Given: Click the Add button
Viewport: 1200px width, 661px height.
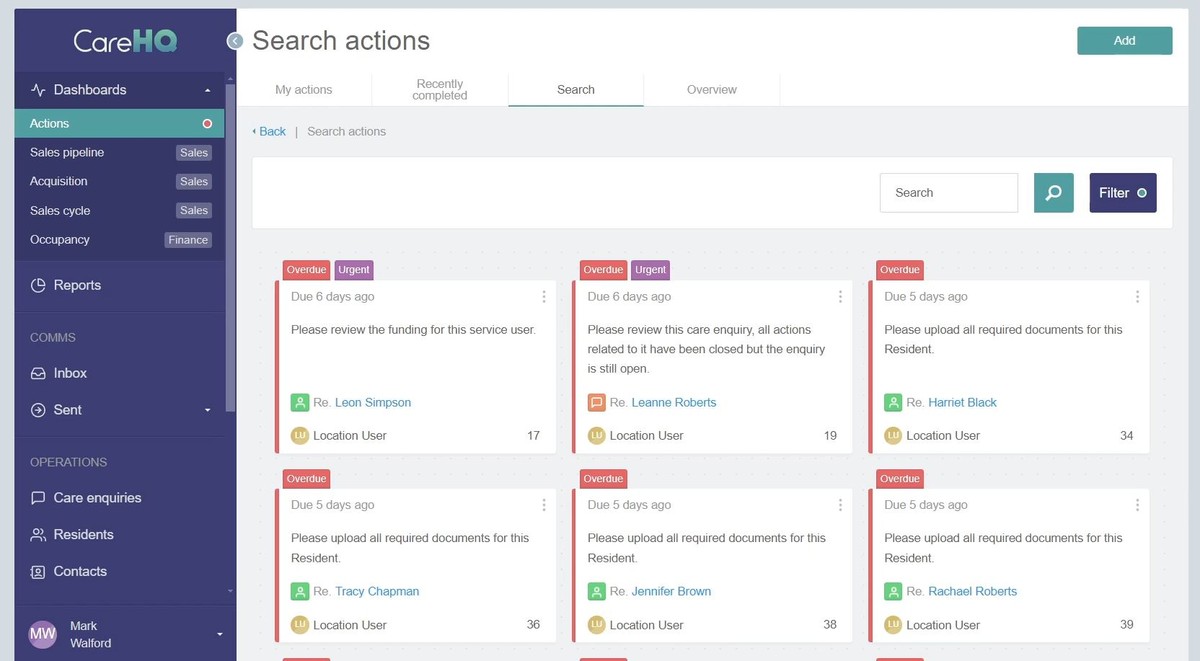Looking at the screenshot, I should click(x=1124, y=40).
